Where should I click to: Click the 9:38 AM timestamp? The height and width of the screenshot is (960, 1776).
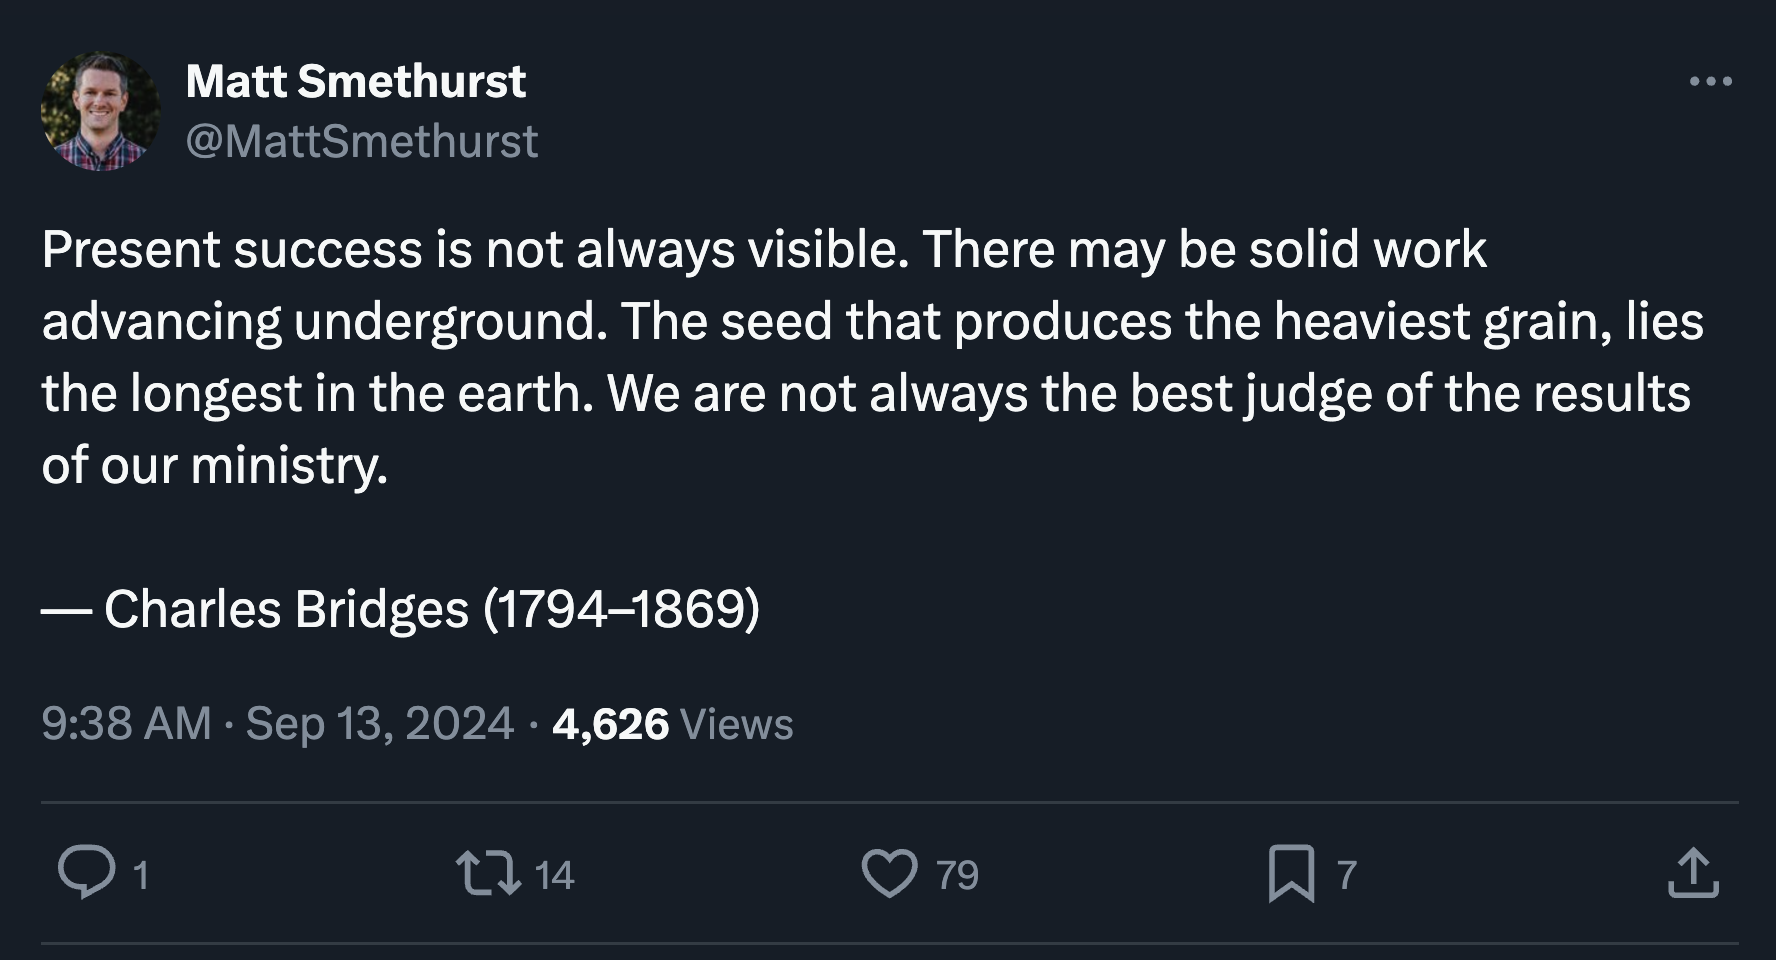click(x=126, y=723)
